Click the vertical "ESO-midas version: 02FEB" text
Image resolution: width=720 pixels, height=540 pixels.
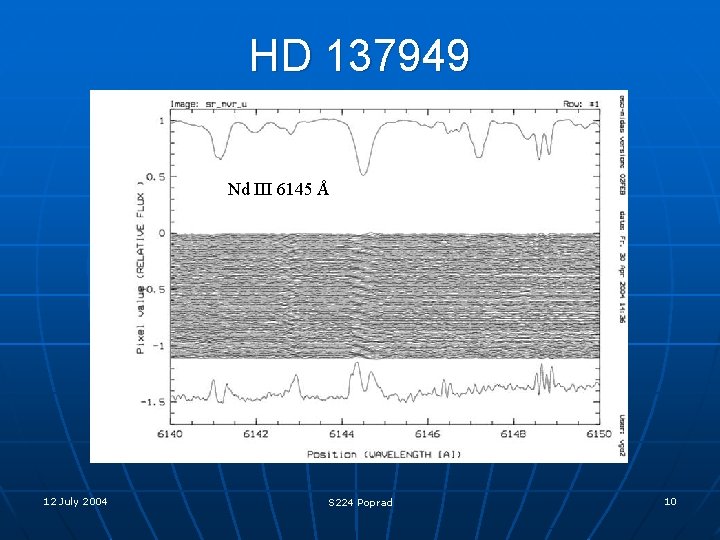coord(622,145)
